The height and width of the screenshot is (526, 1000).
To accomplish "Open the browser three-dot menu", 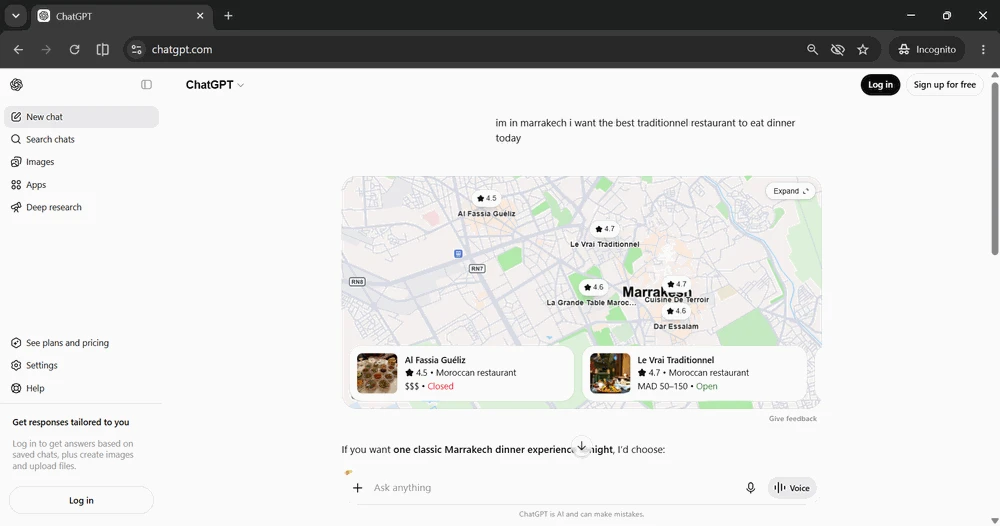I will point(983,50).
